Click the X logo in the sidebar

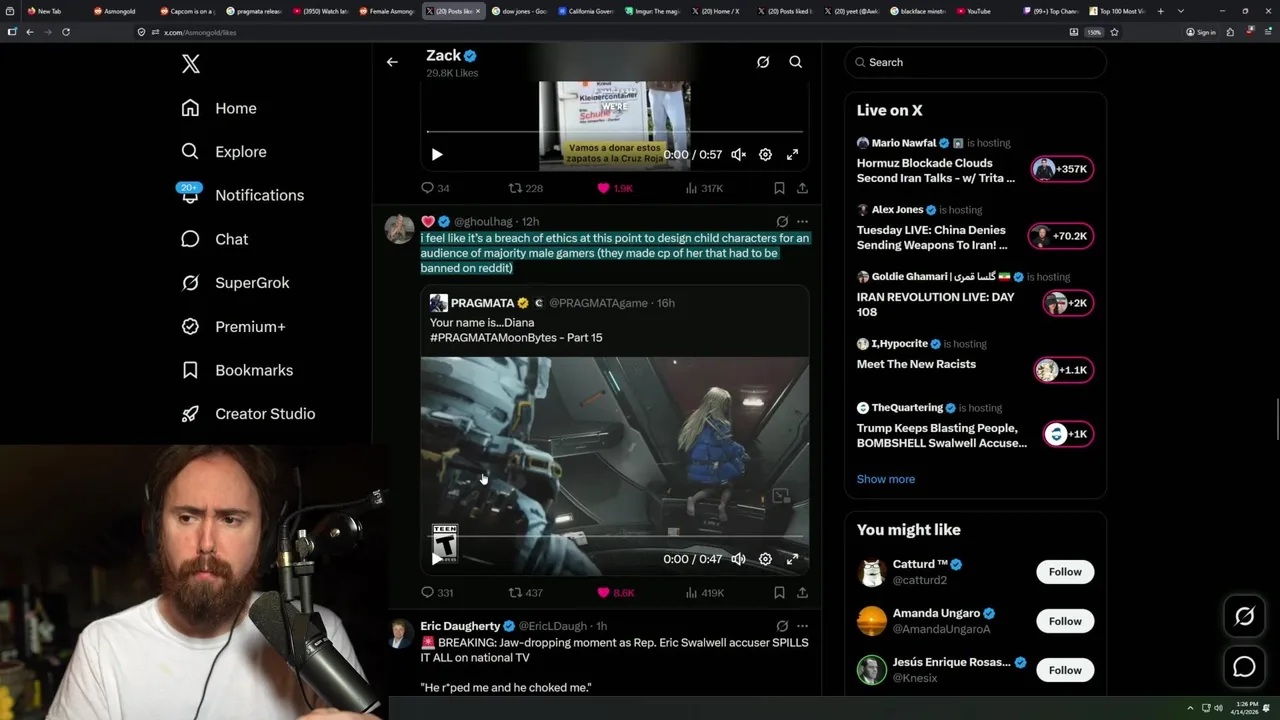[191, 64]
